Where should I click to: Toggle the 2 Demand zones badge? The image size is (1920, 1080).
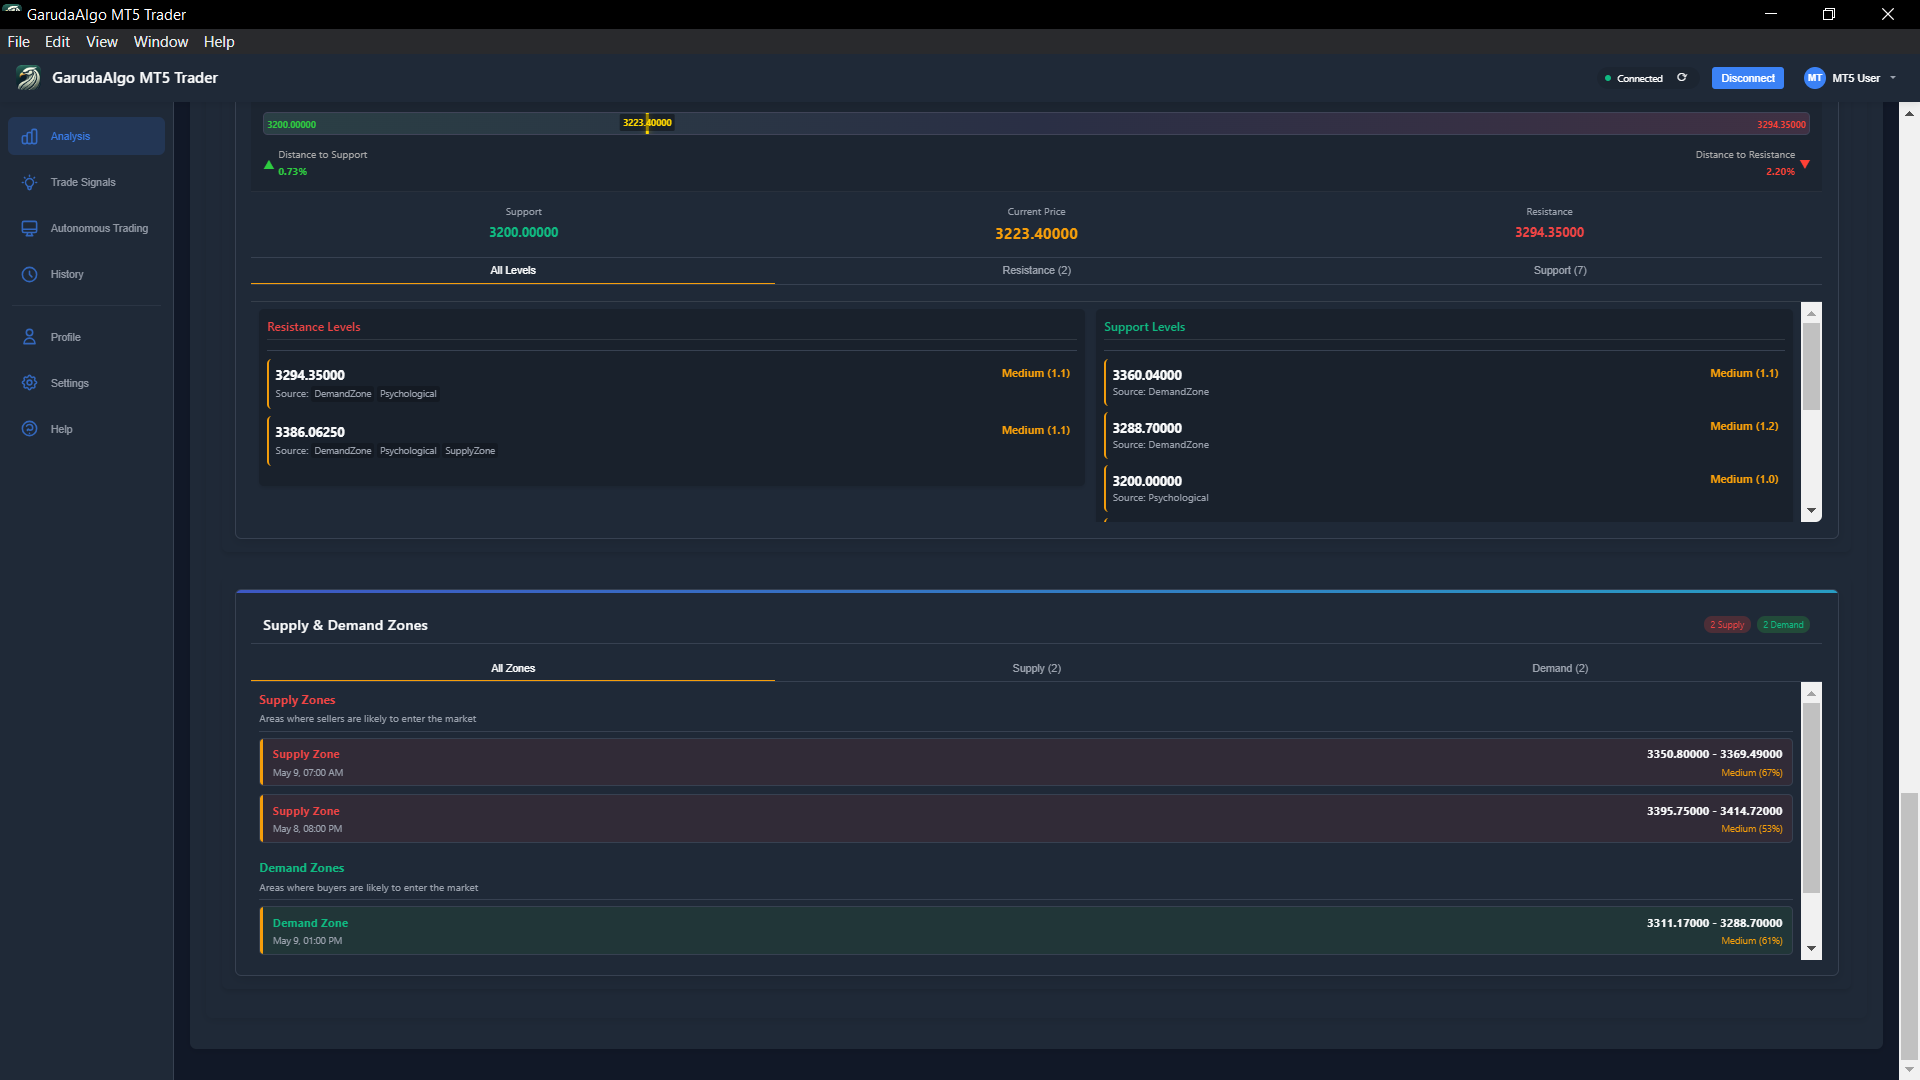[x=1783, y=624]
